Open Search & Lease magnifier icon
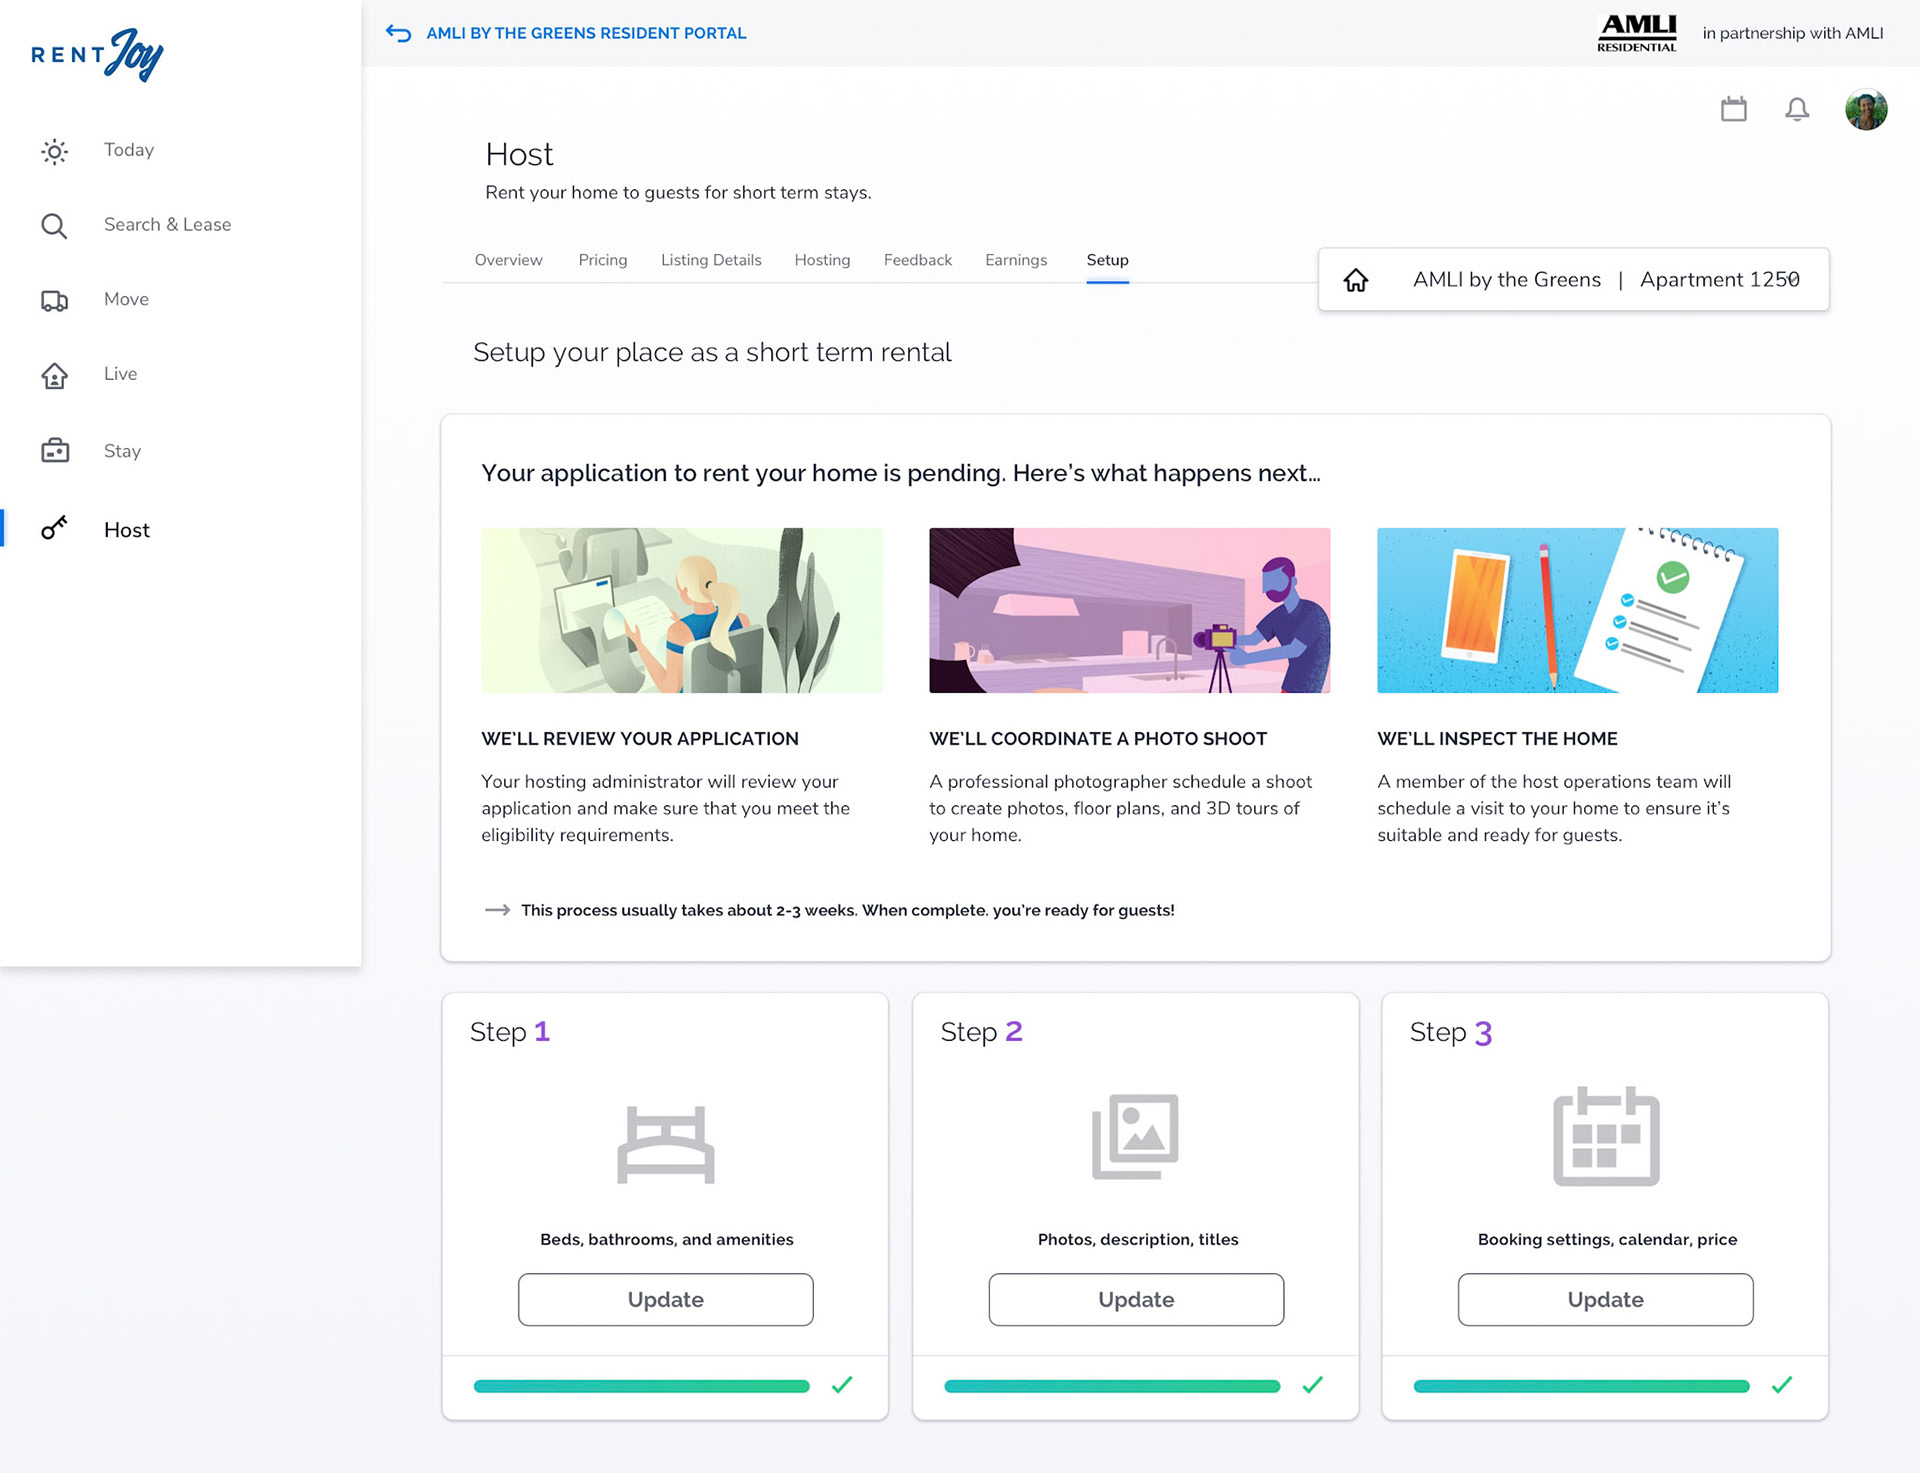Viewport: 1920px width, 1473px height. point(54,226)
